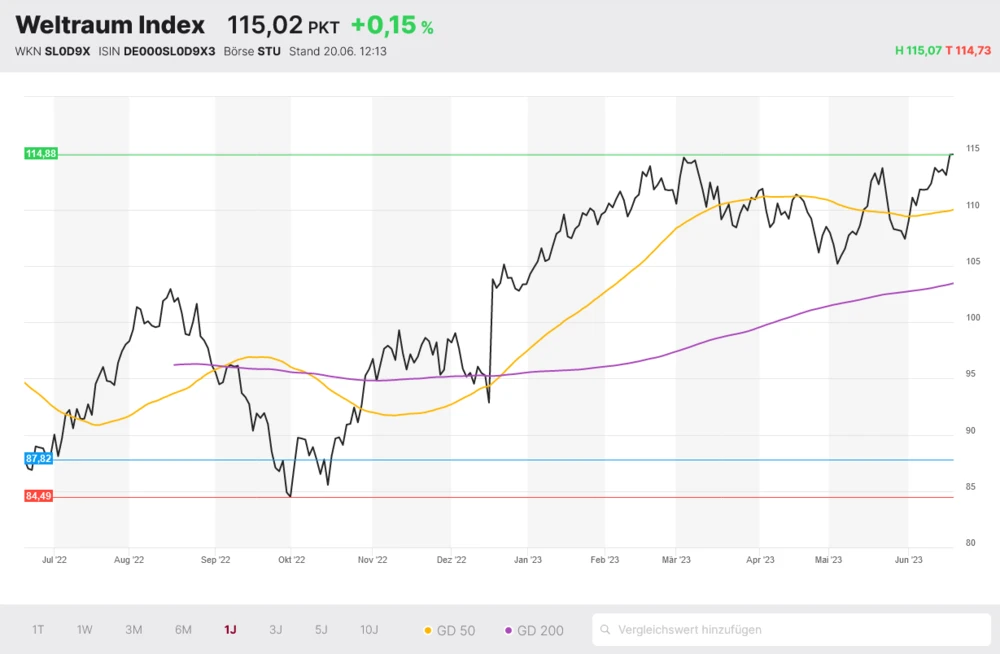This screenshot has height=654, width=1000.
Task: Choose the 6M time range
Action: (x=183, y=629)
